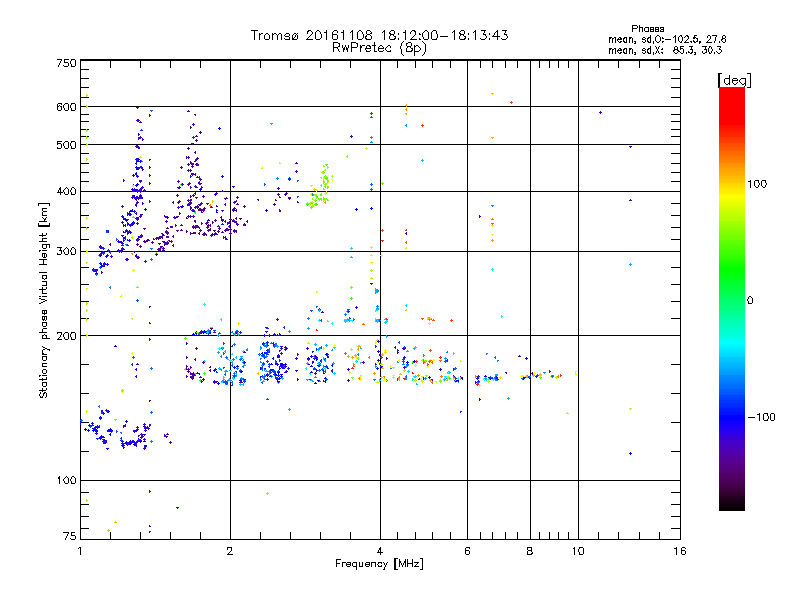The image size is (800, 600).
Task: Click the x-axis tick label '6'
Action: (467, 551)
